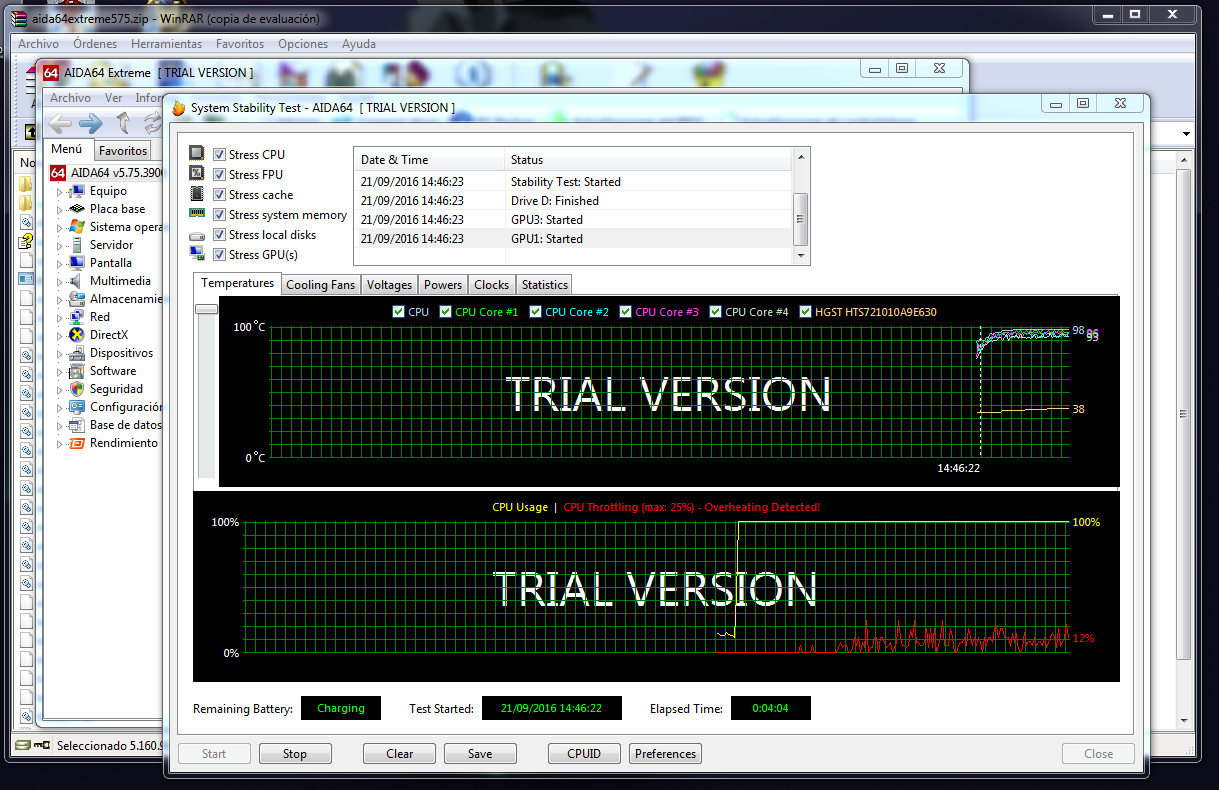1219x790 pixels.
Task: Toggle the CPU Core #3 graph checkbox
Action: (x=626, y=312)
